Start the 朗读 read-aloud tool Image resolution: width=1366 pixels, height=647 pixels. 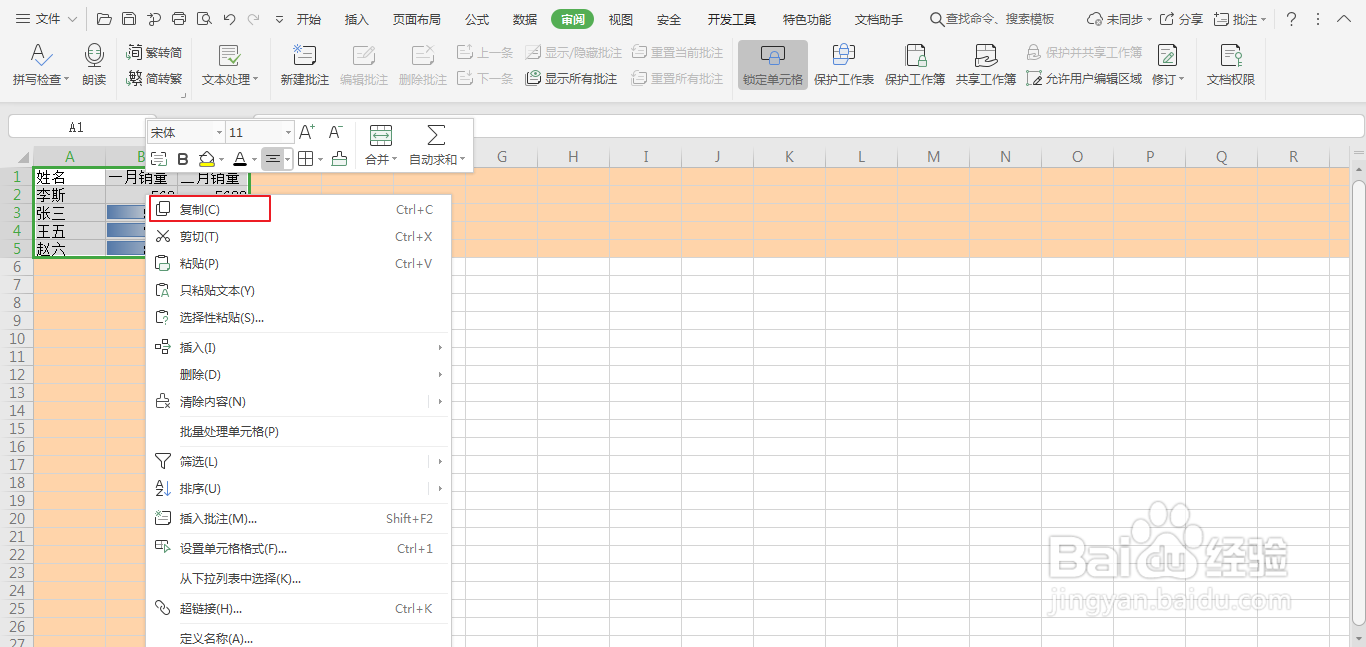(94, 65)
